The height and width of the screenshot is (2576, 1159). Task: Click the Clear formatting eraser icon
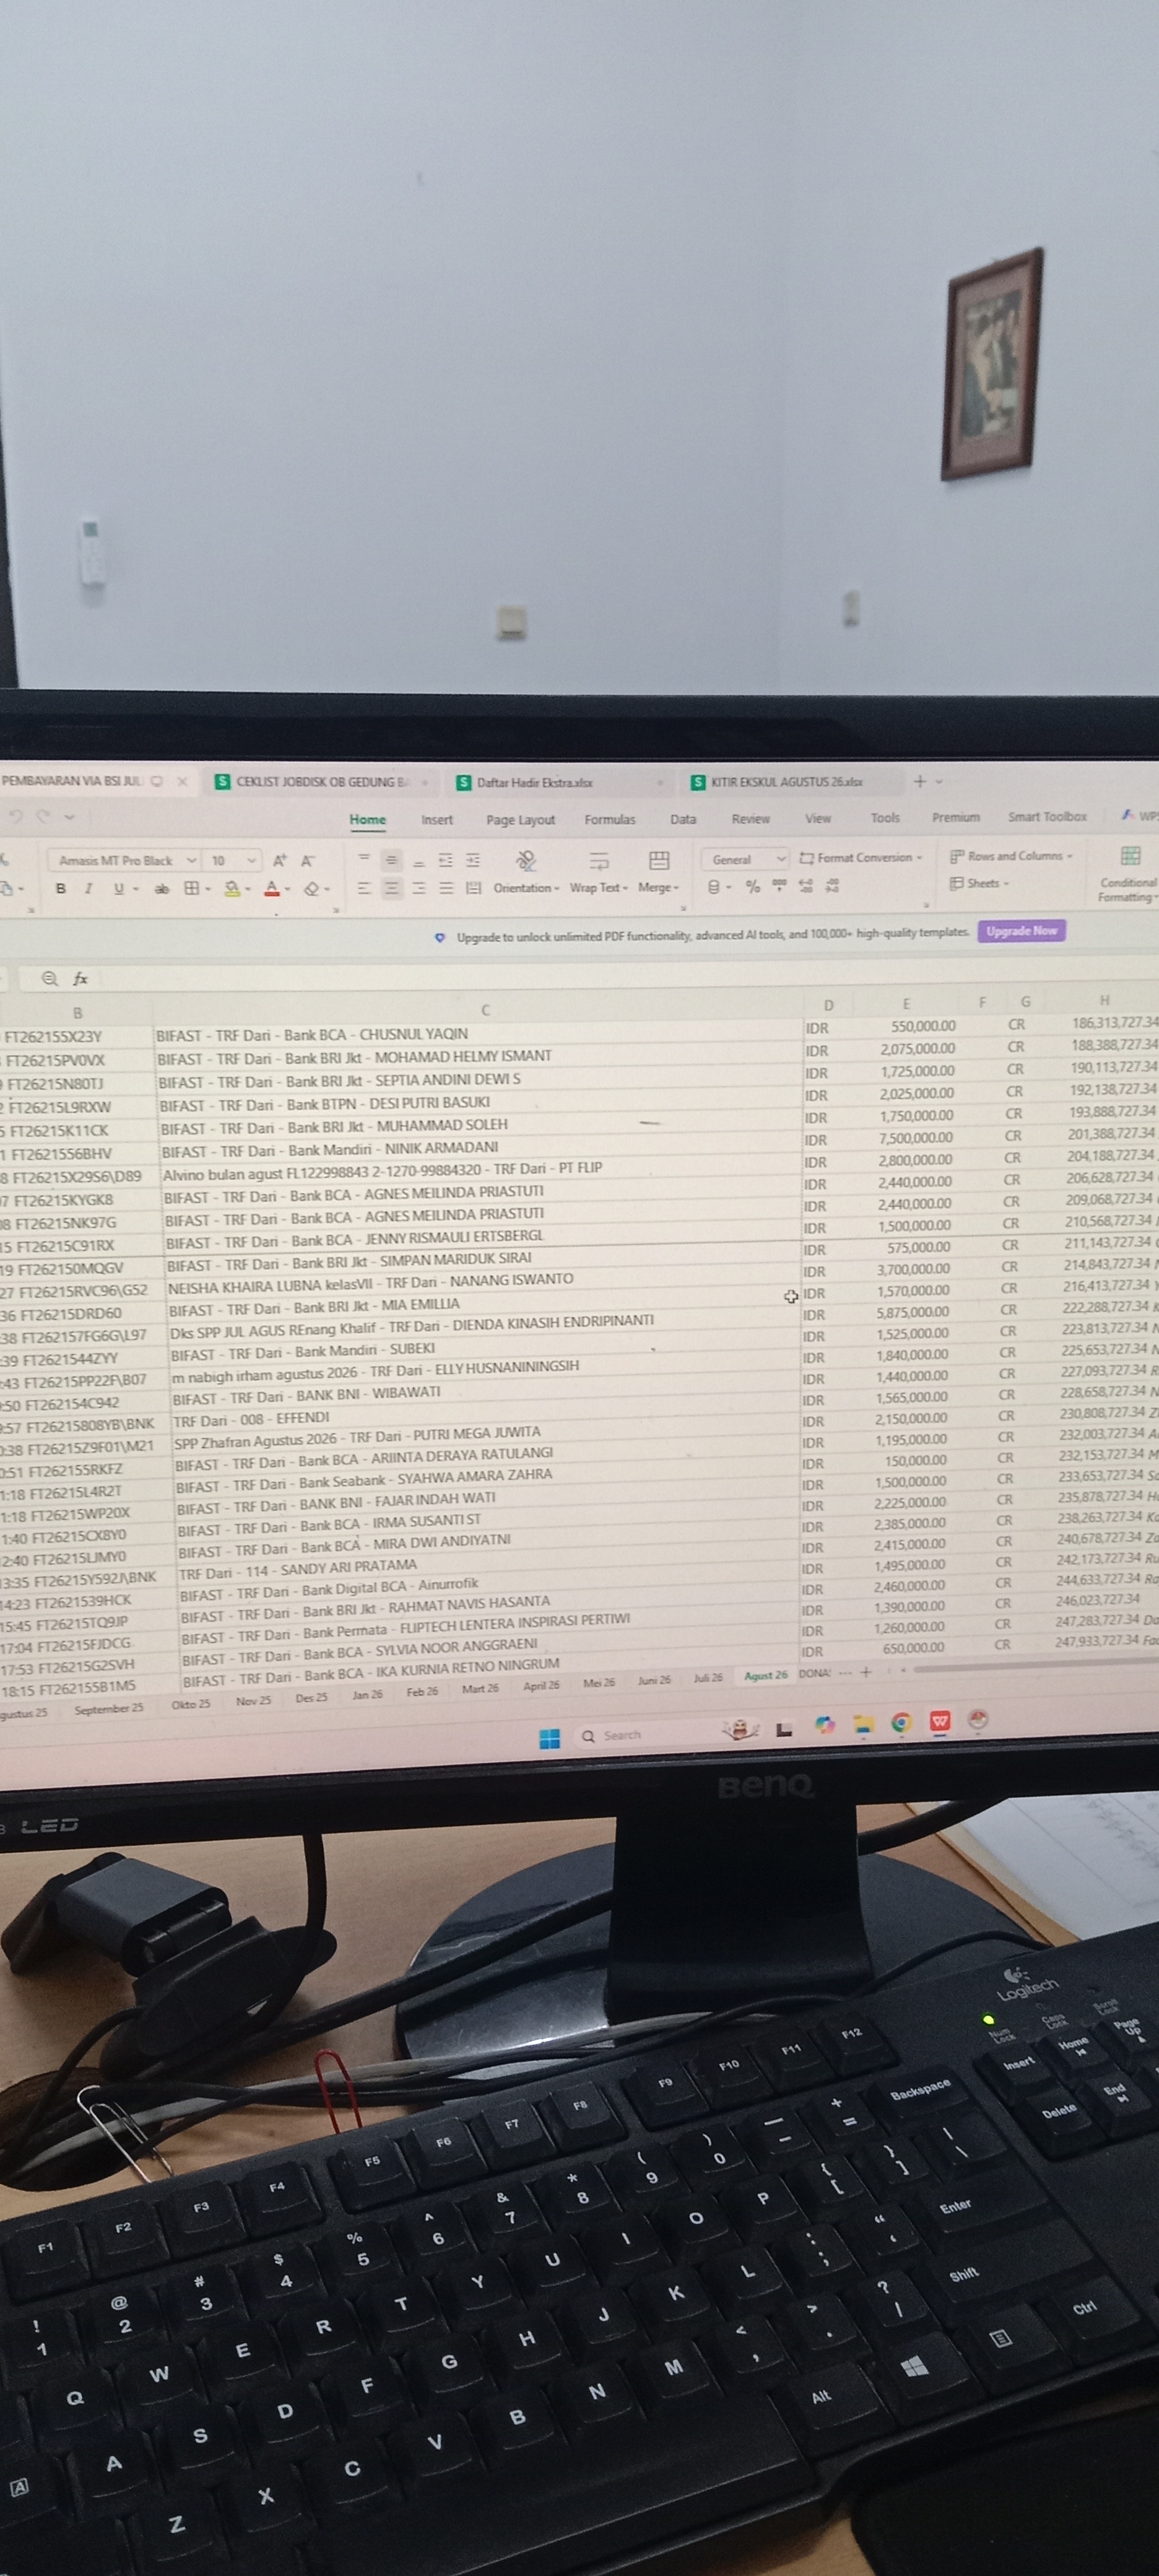point(312,889)
